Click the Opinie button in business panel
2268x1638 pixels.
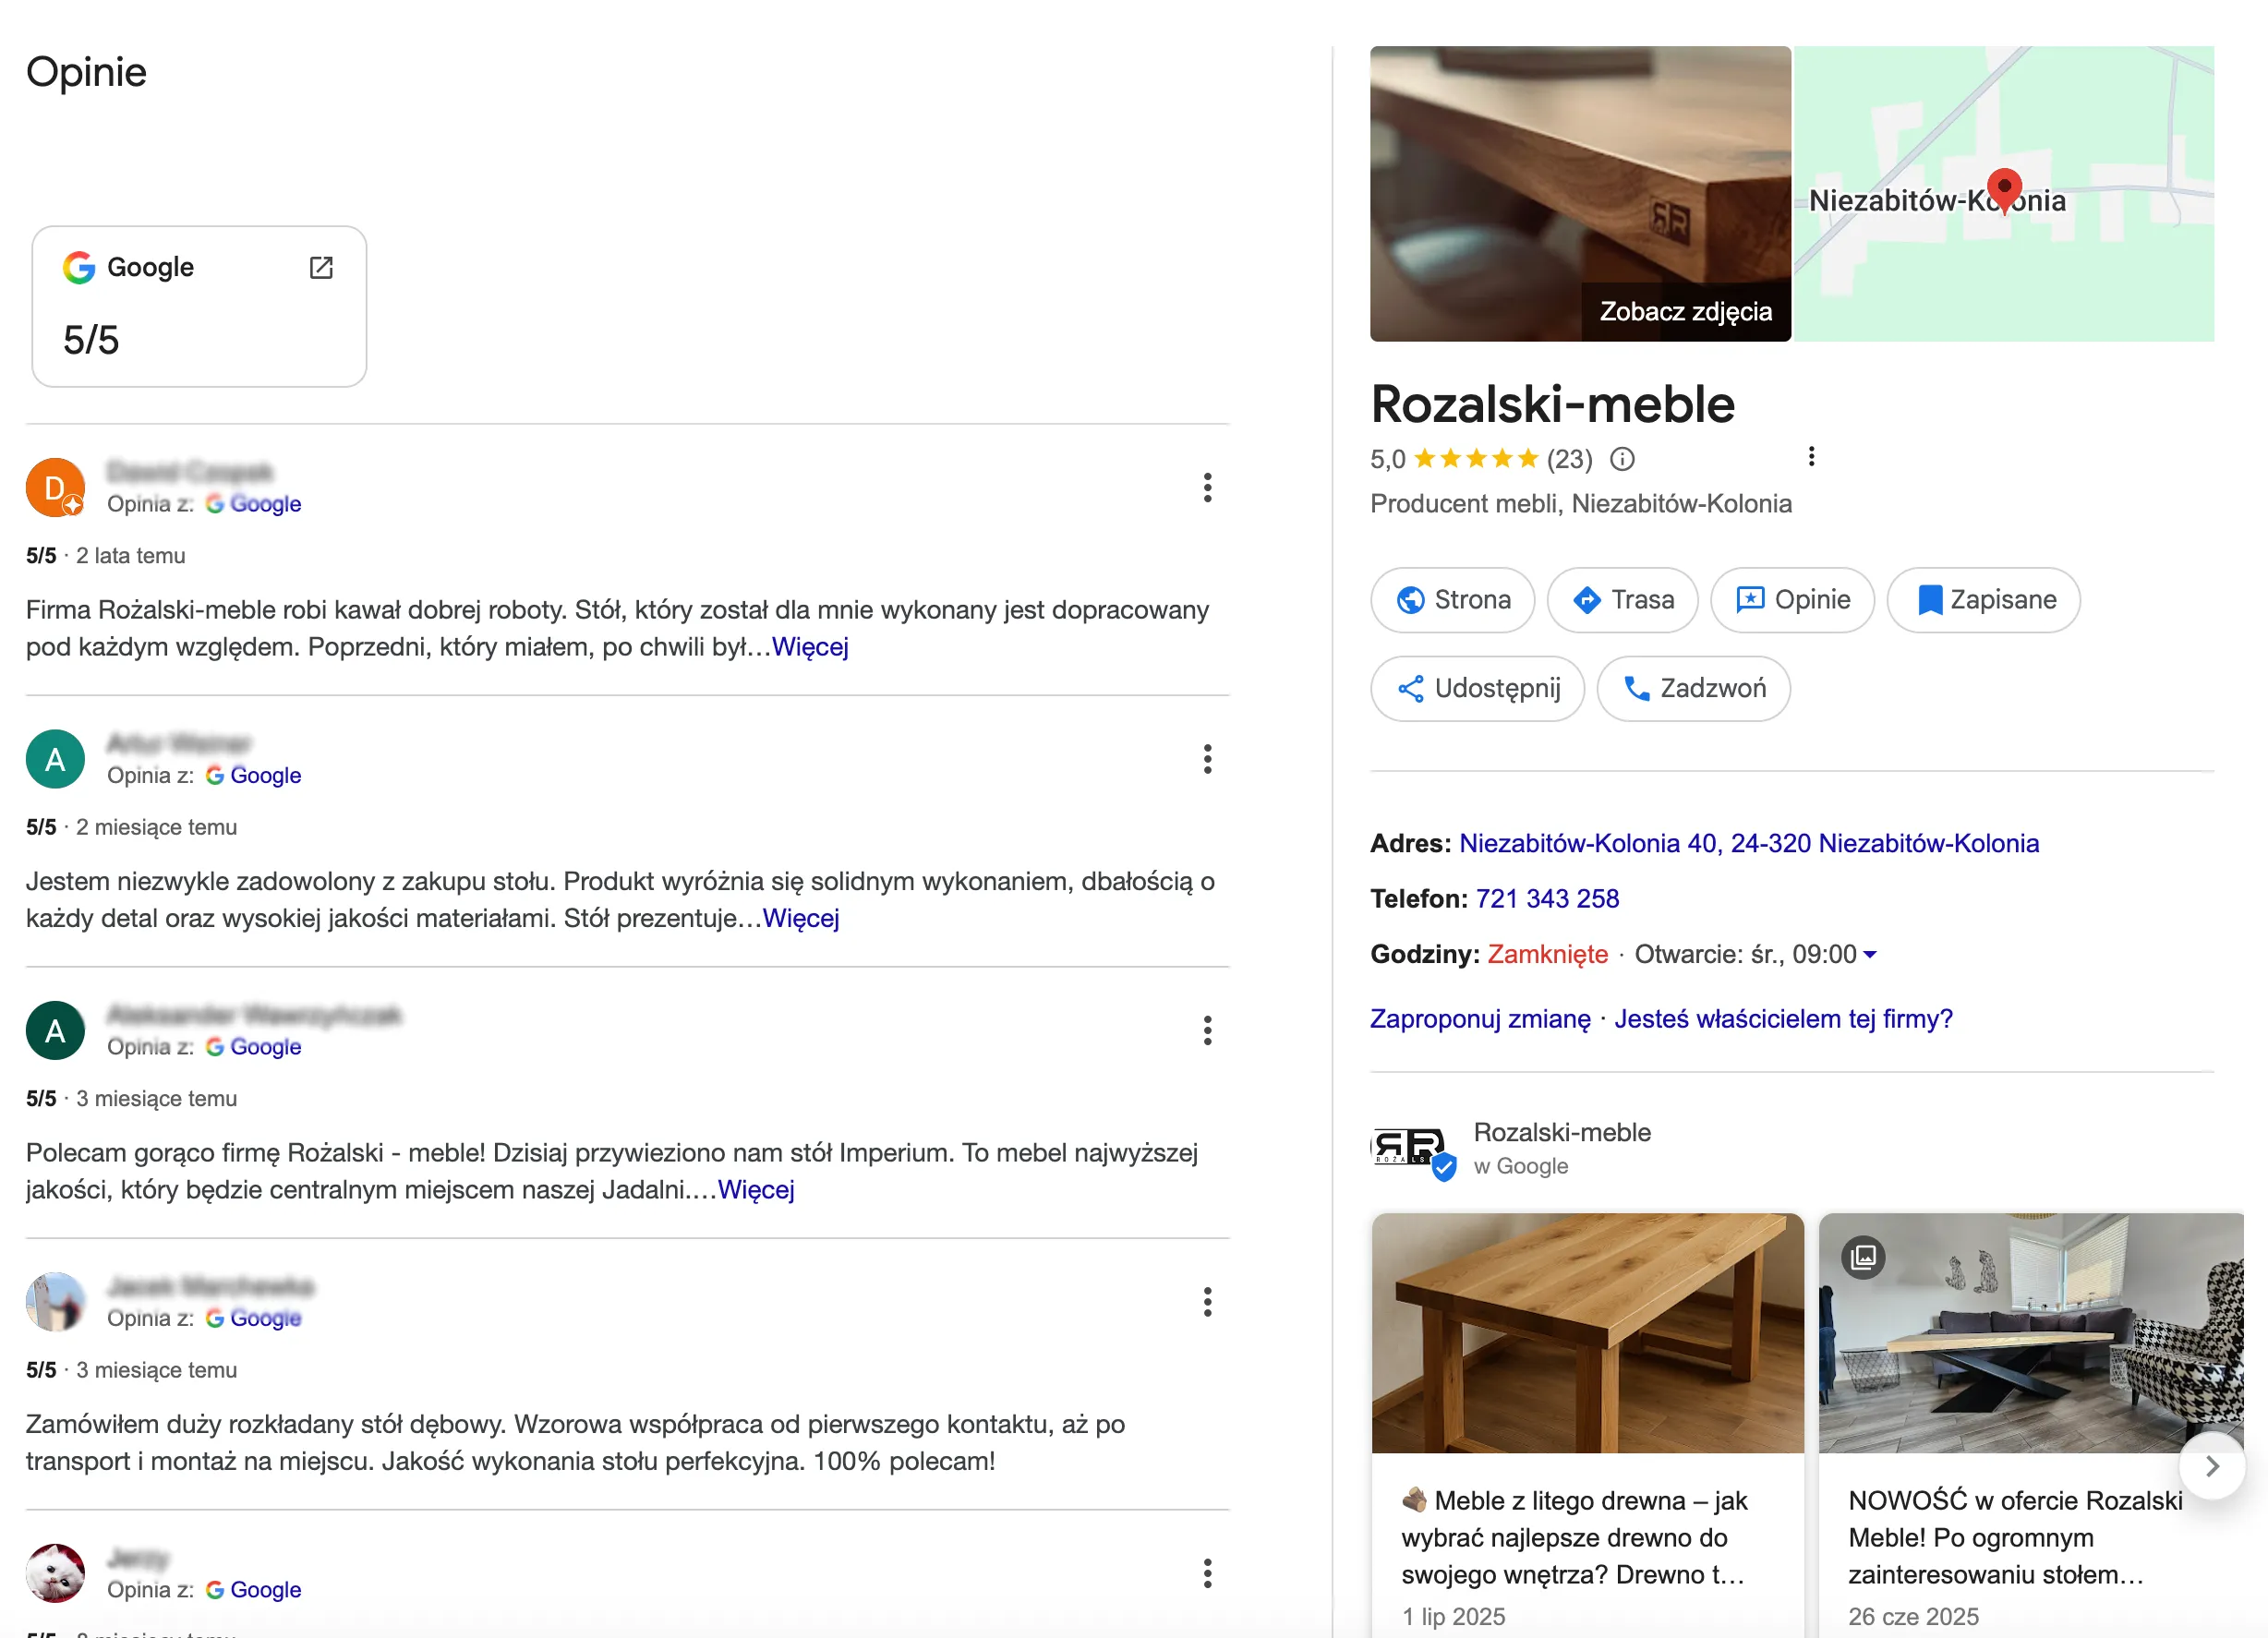(x=1791, y=599)
